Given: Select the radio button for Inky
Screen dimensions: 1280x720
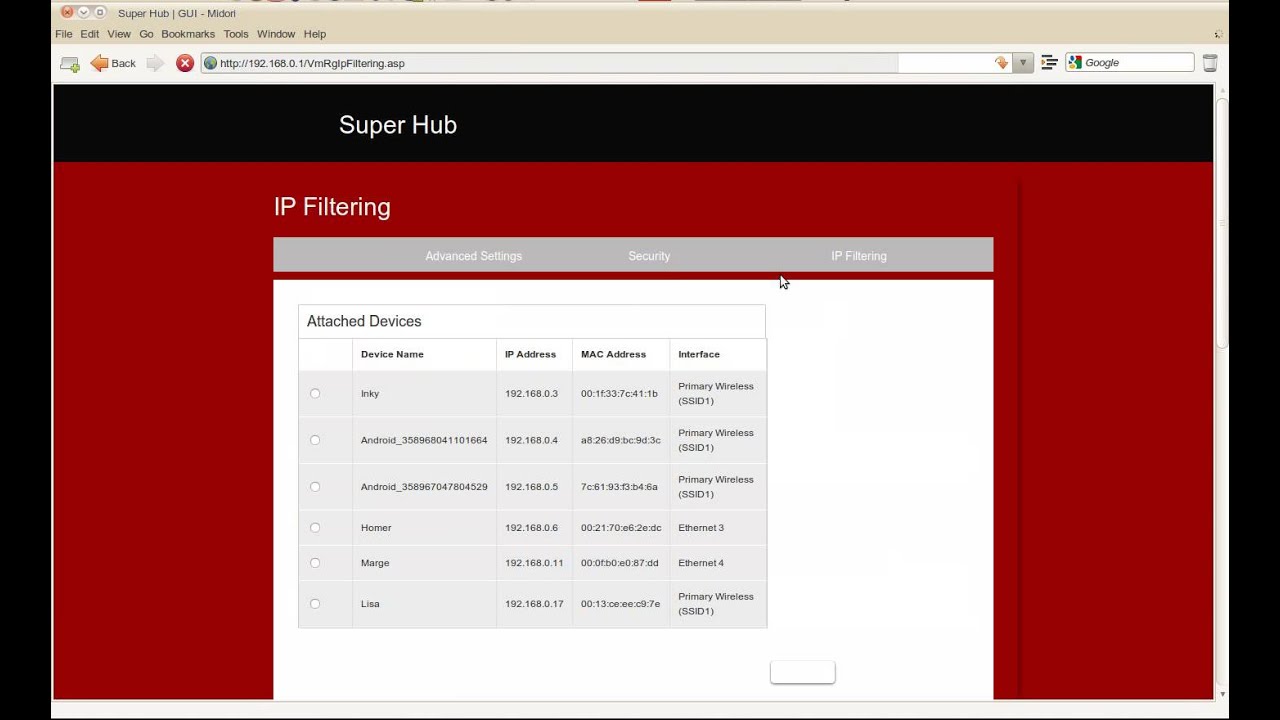Looking at the screenshot, I should [x=315, y=394].
